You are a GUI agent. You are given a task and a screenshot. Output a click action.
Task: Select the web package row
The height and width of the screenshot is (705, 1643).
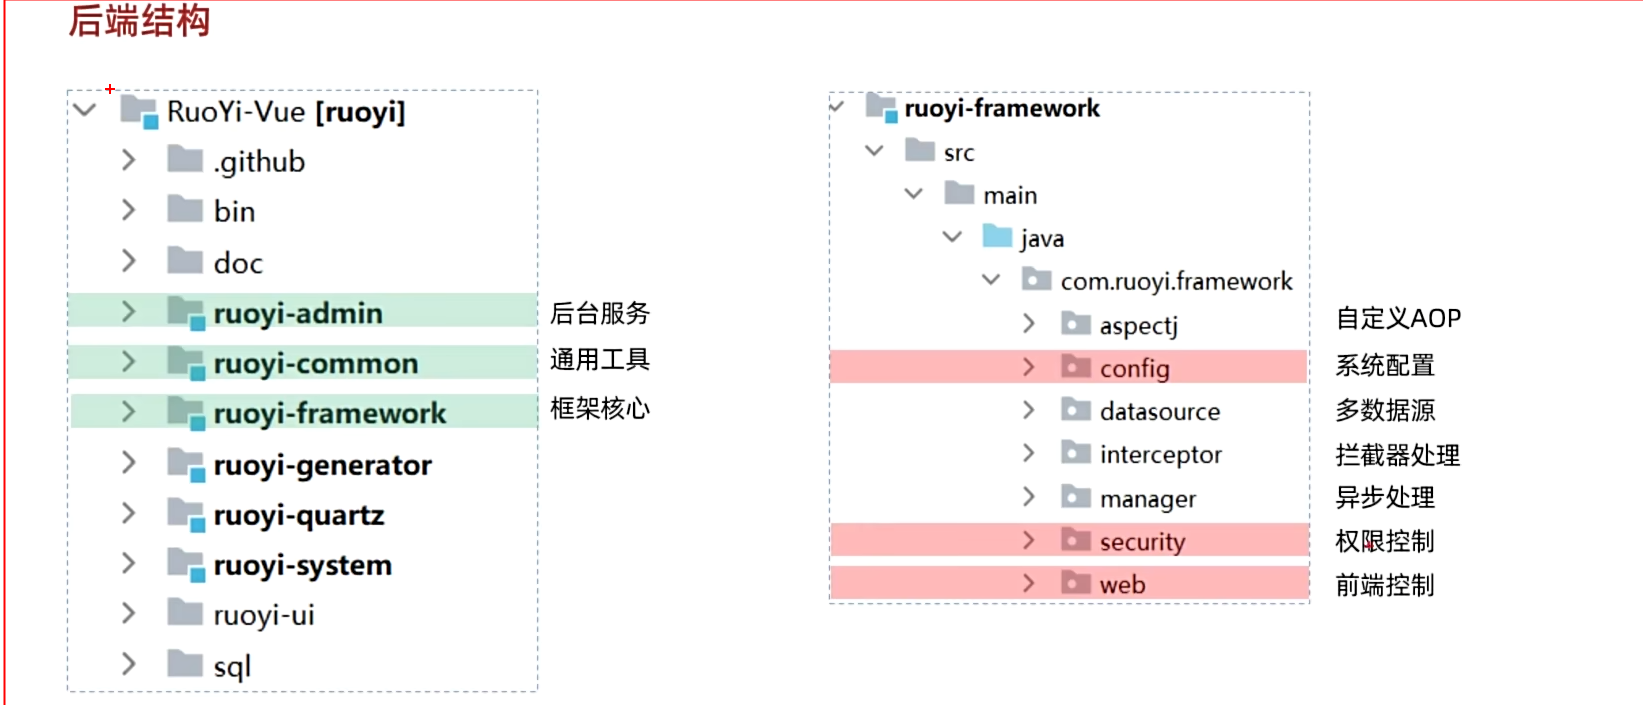click(1122, 584)
